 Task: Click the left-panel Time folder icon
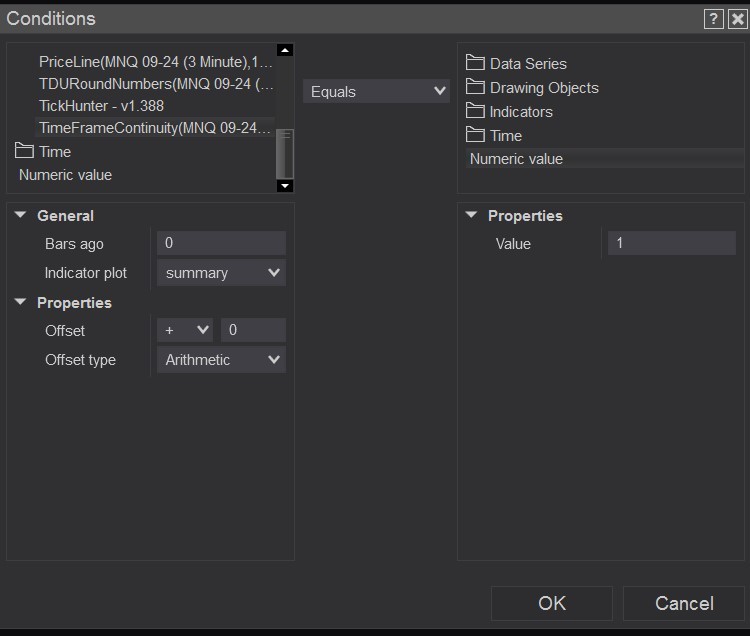click(24, 151)
